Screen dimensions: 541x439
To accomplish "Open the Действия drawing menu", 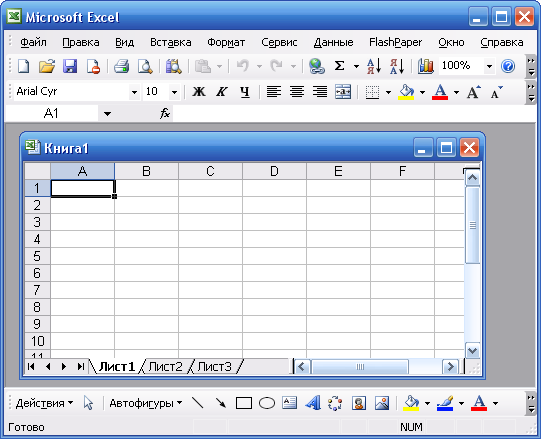I will point(44,403).
